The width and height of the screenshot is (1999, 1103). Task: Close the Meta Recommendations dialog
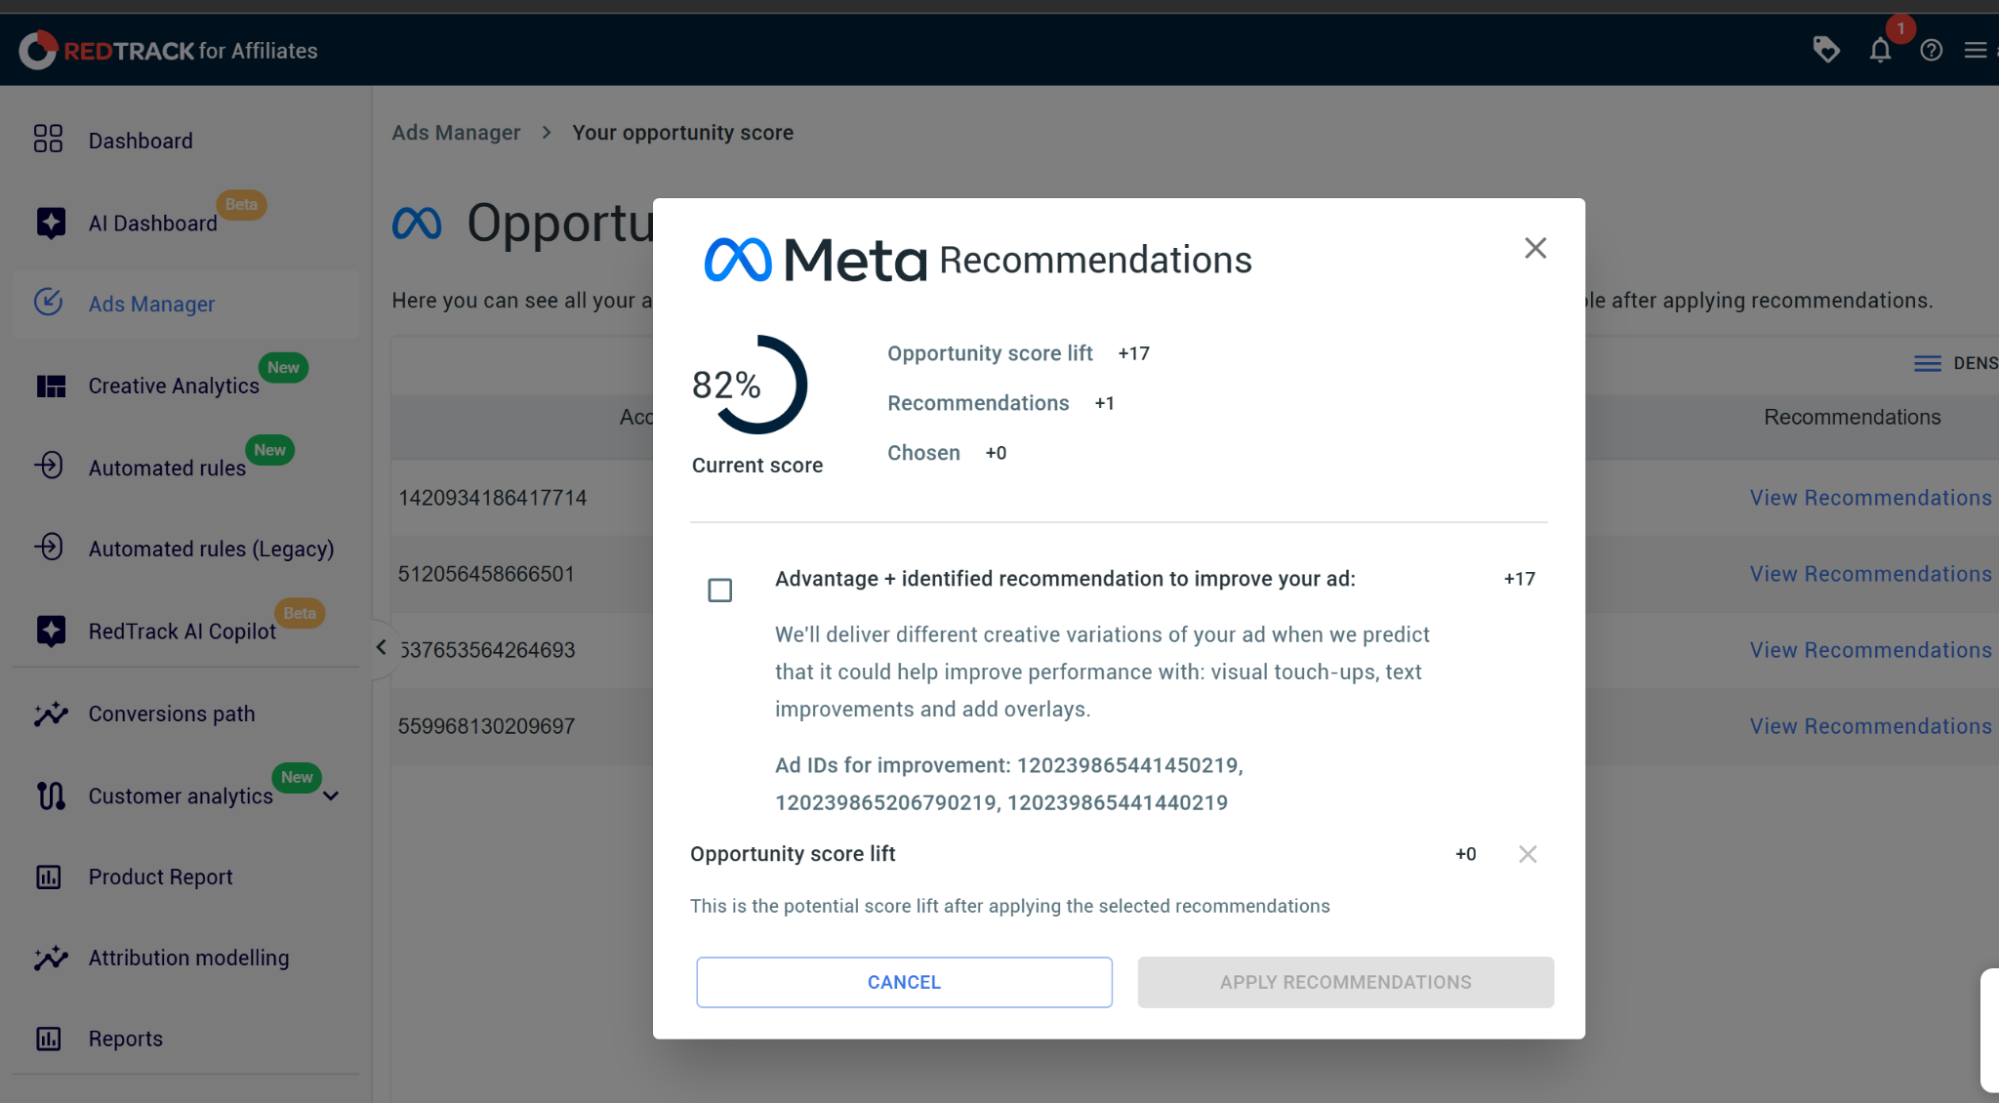(x=1535, y=248)
